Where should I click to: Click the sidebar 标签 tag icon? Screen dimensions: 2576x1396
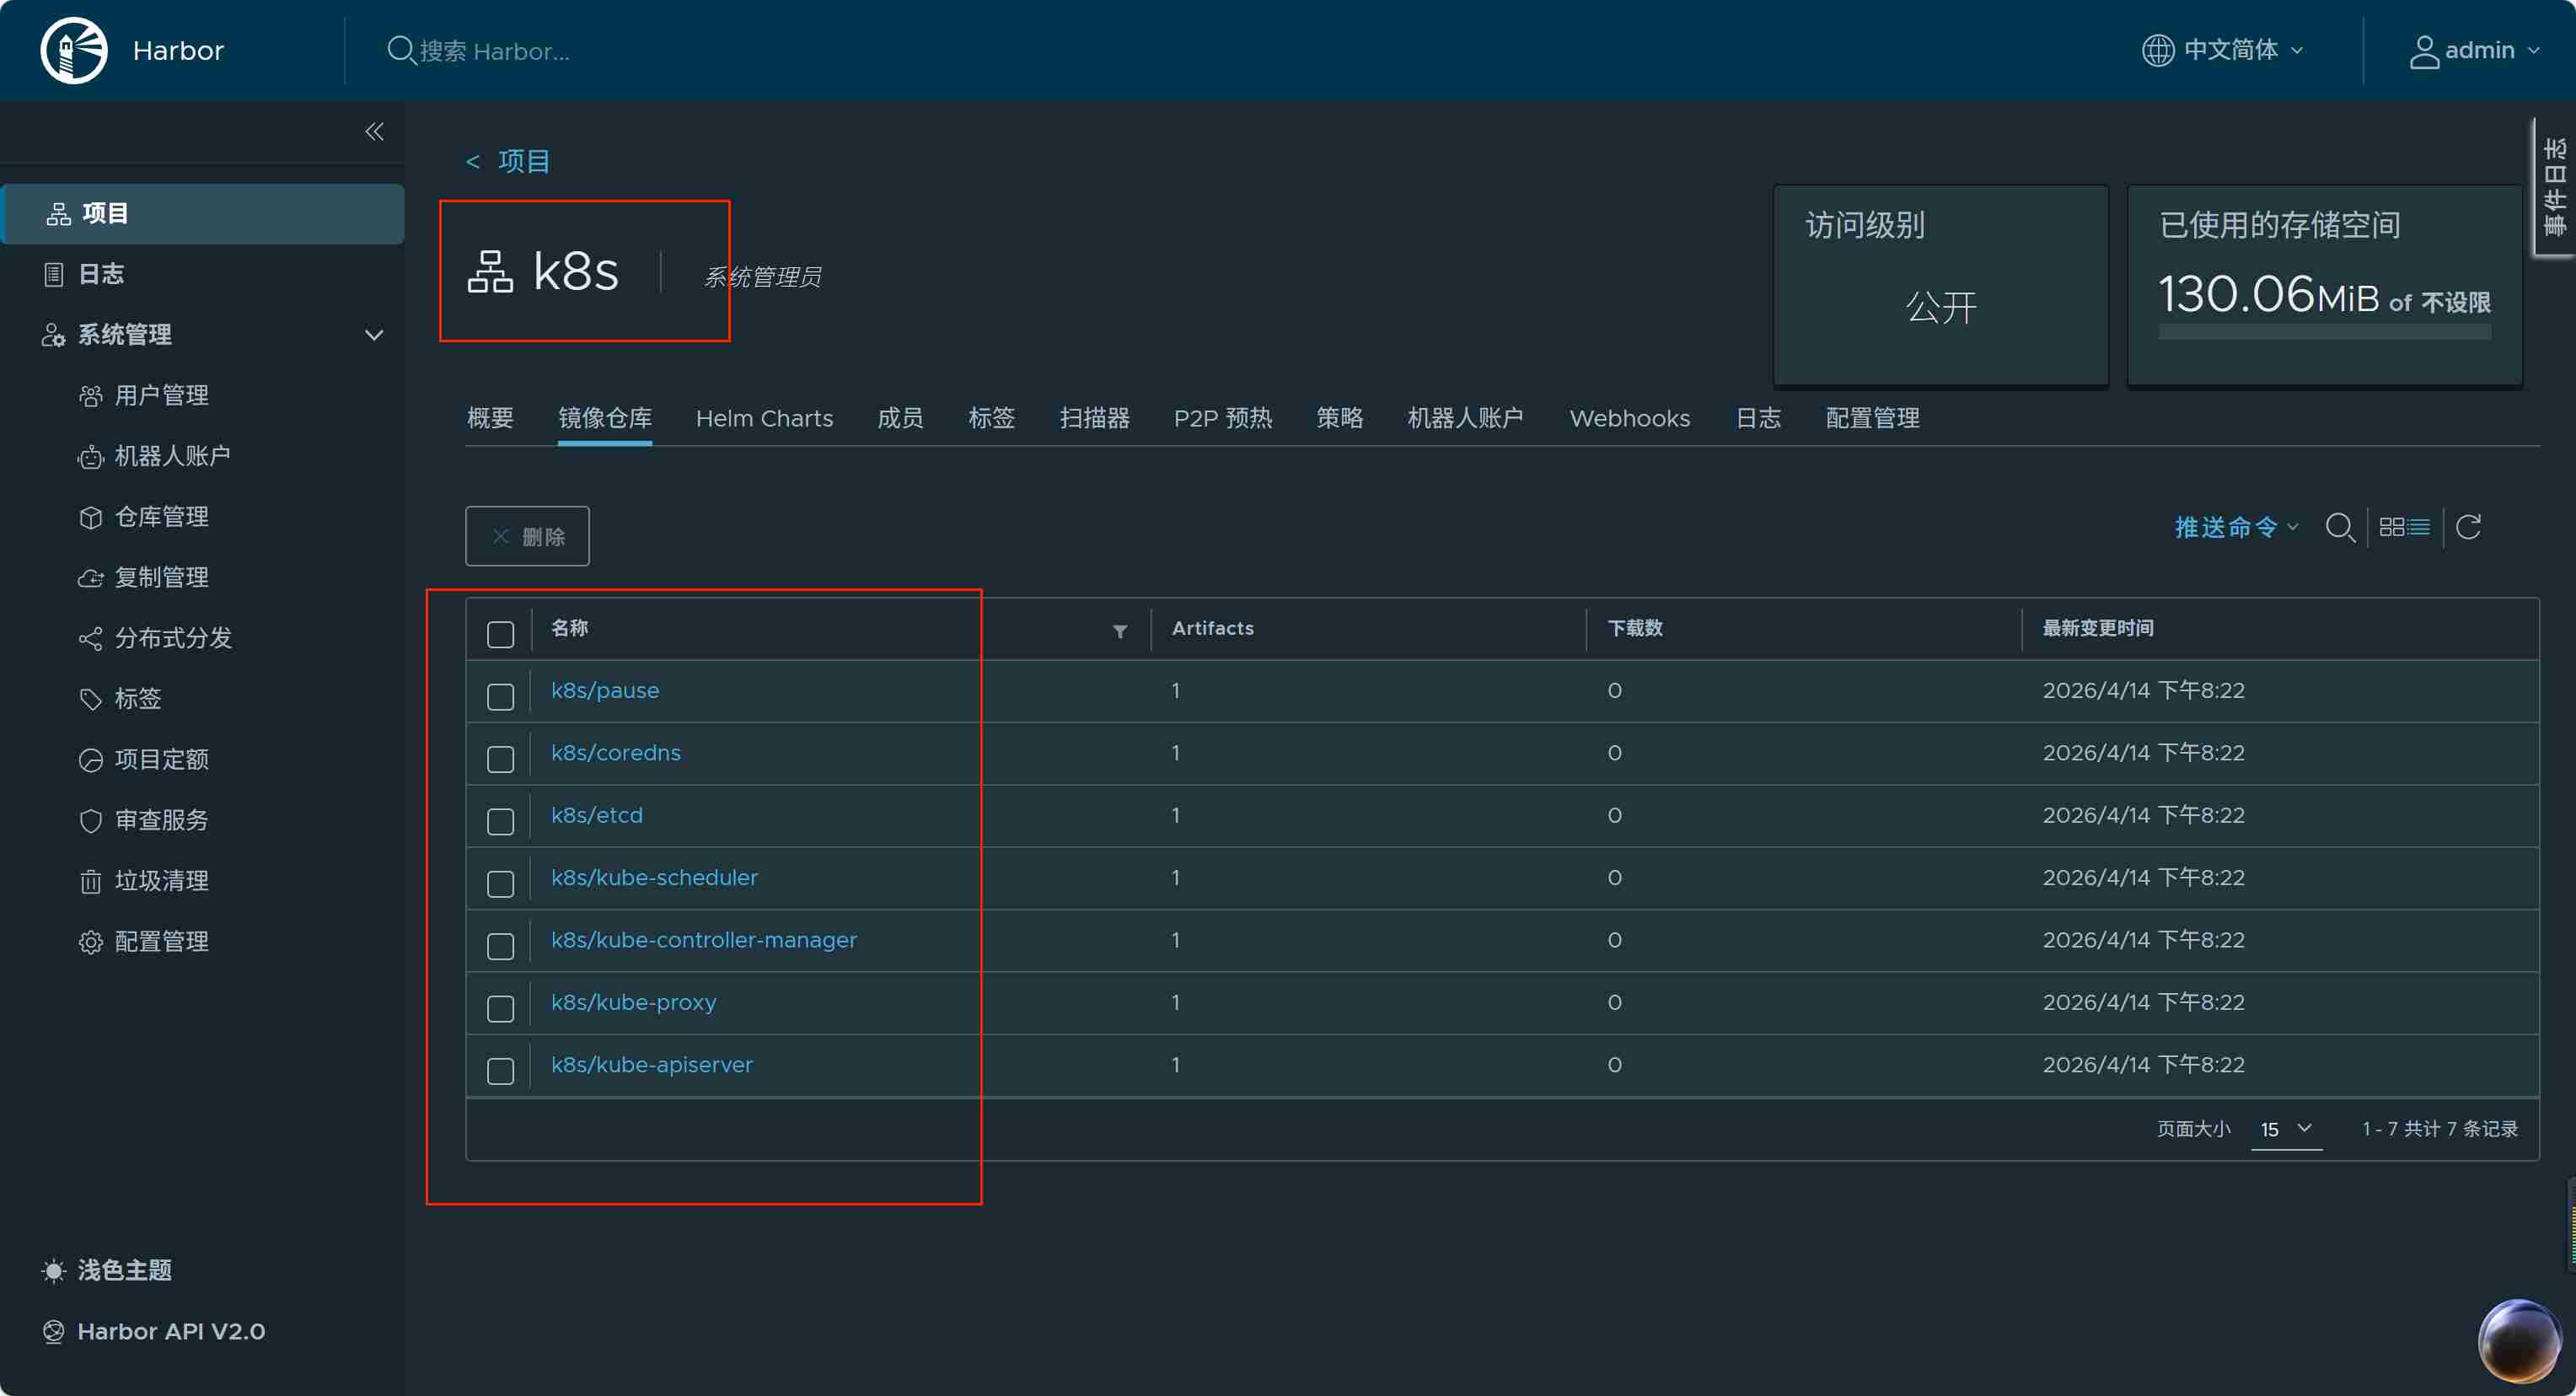click(90, 699)
